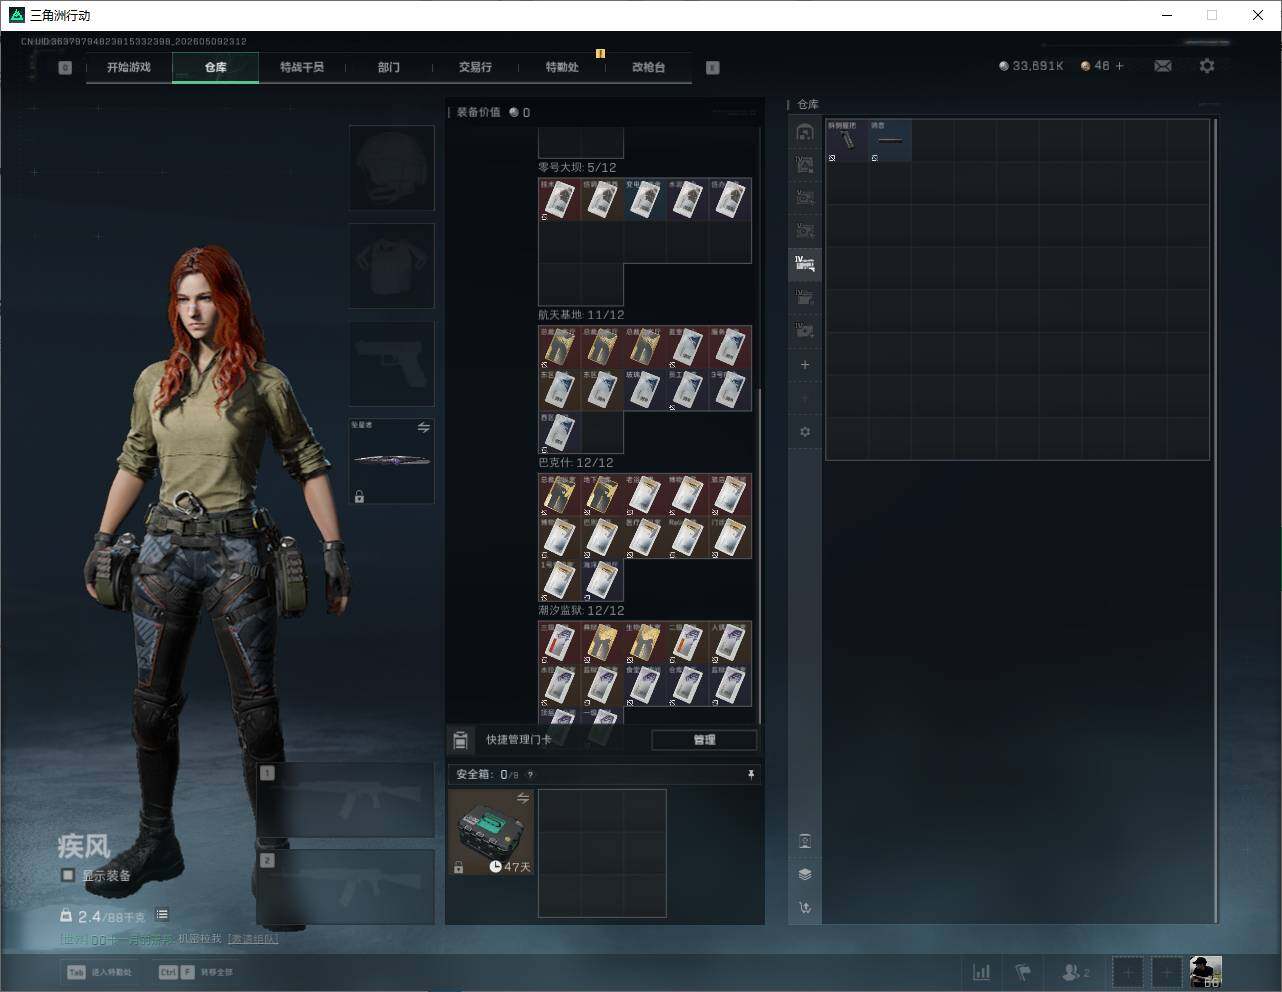Click the Q key icon left of tabs
The height and width of the screenshot is (992, 1282).
coord(65,68)
